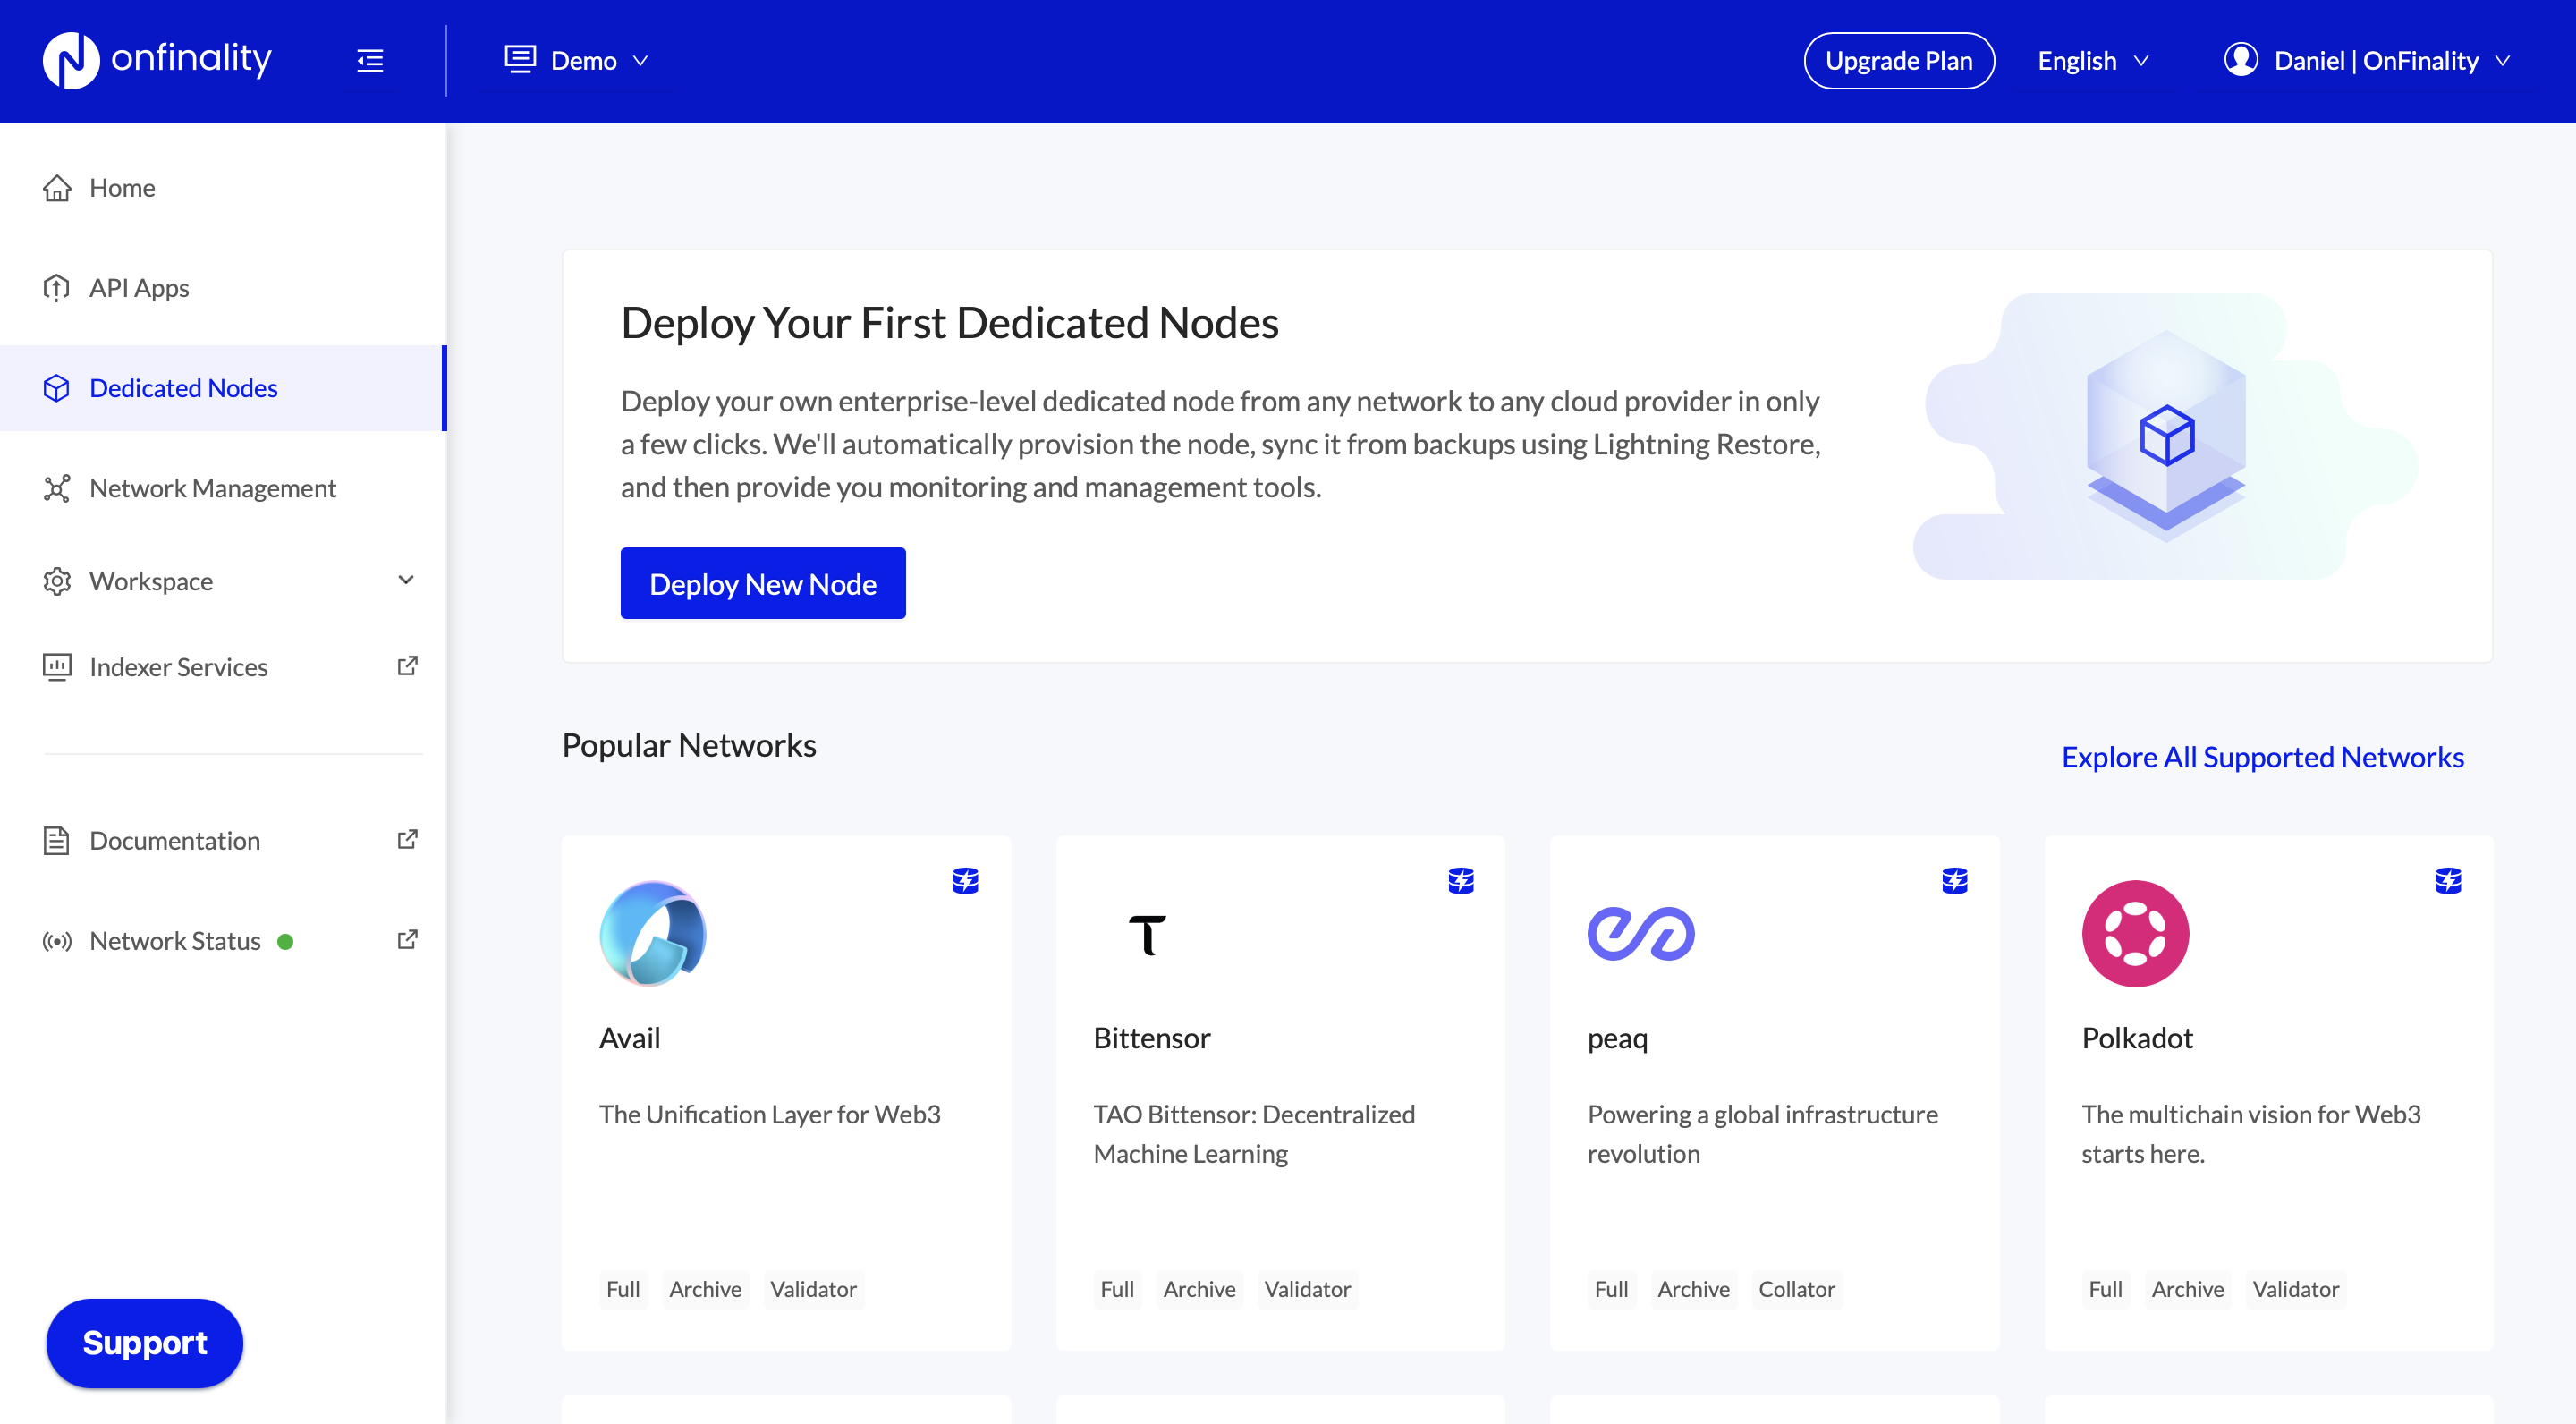Click the Upgrade Plan button
The width and height of the screenshot is (2576, 1424).
[1898, 61]
